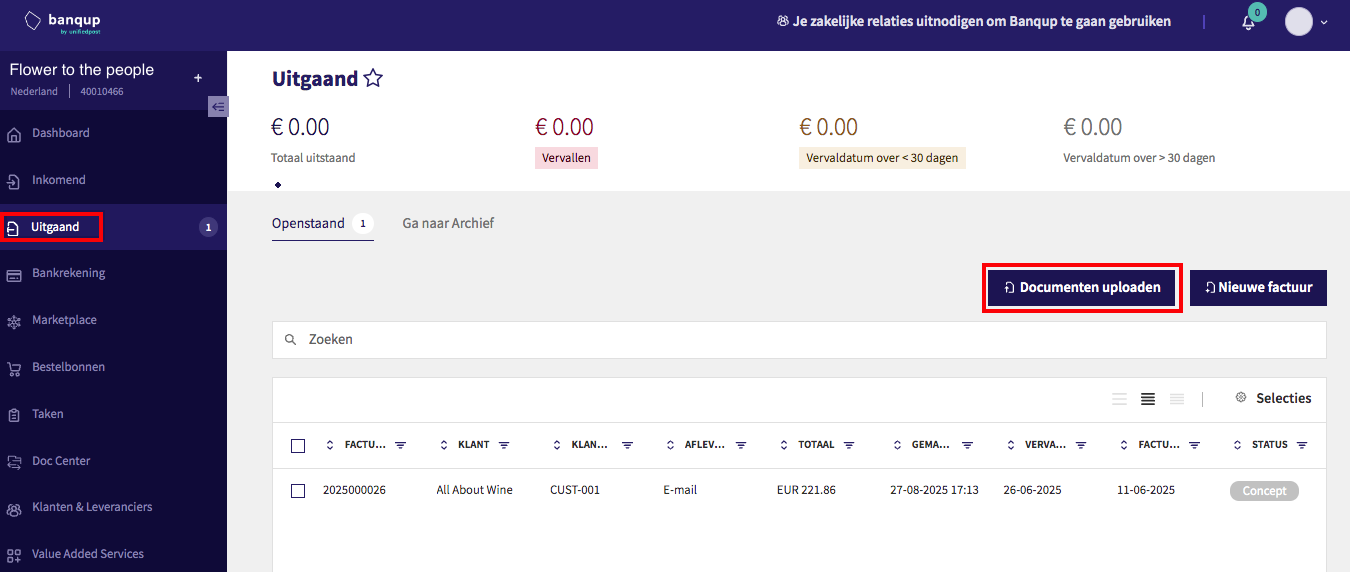The height and width of the screenshot is (572, 1350).
Task: Click the Documenten uploaden button
Action: (x=1081, y=287)
